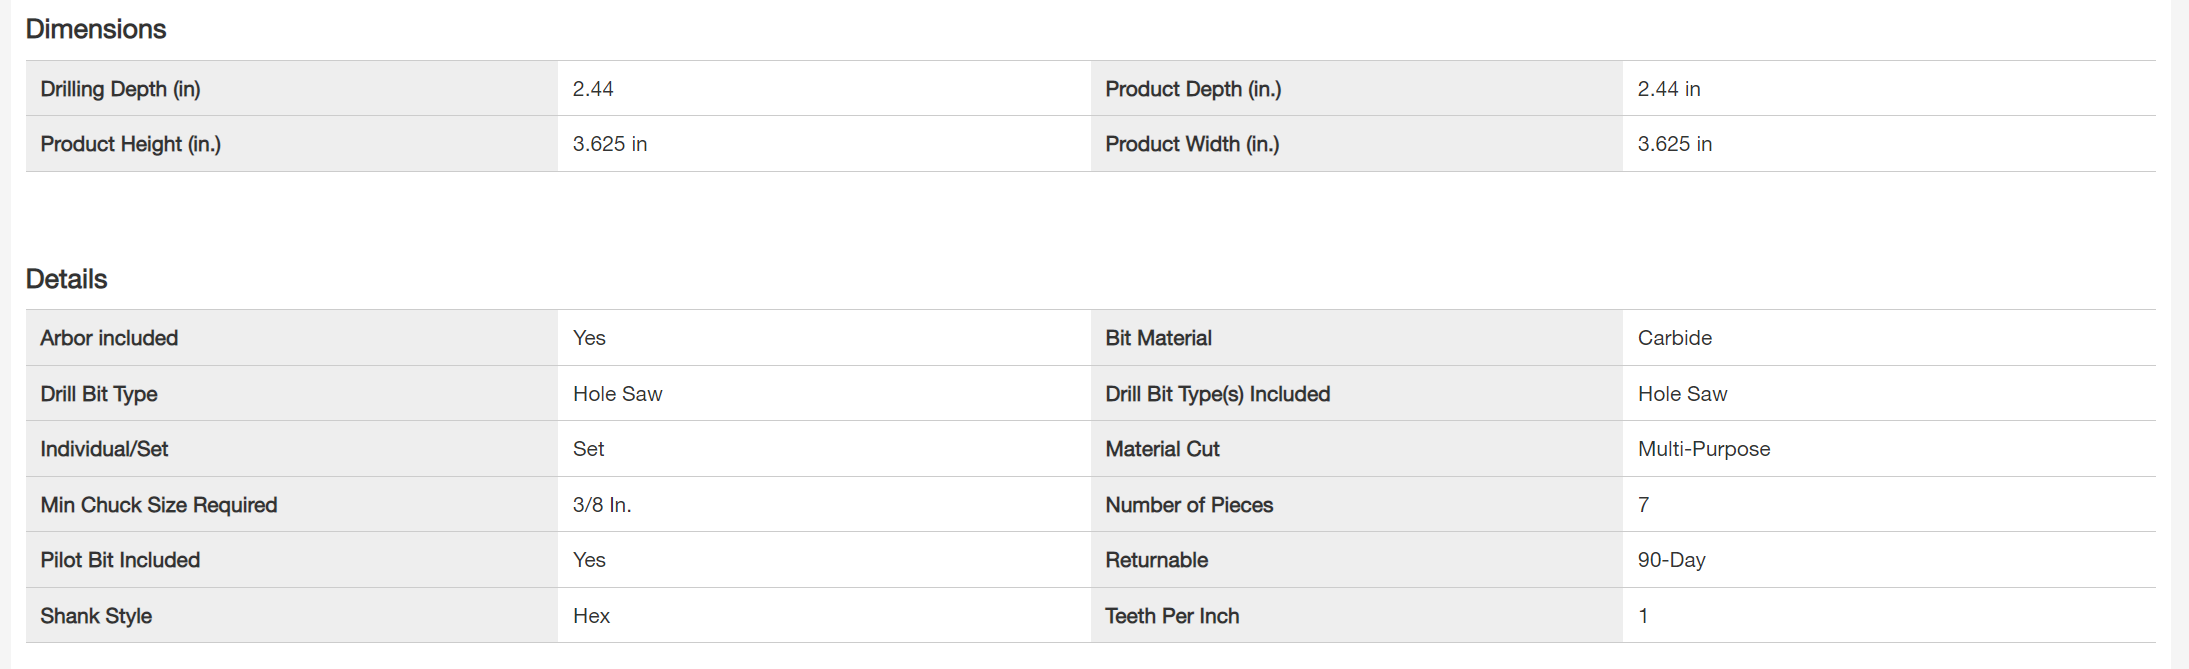This screenshot has height=669, width=2189.
Task: Select the Min Chuck Size Required label
Action: pos(159,505)
